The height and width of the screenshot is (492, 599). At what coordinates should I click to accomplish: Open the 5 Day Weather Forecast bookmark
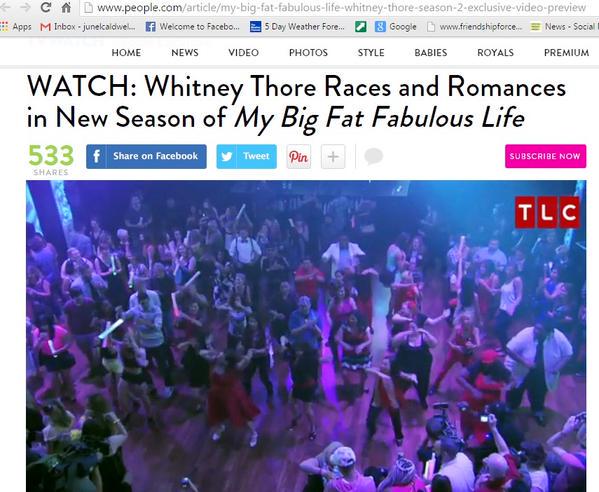[x=297, y=26]
